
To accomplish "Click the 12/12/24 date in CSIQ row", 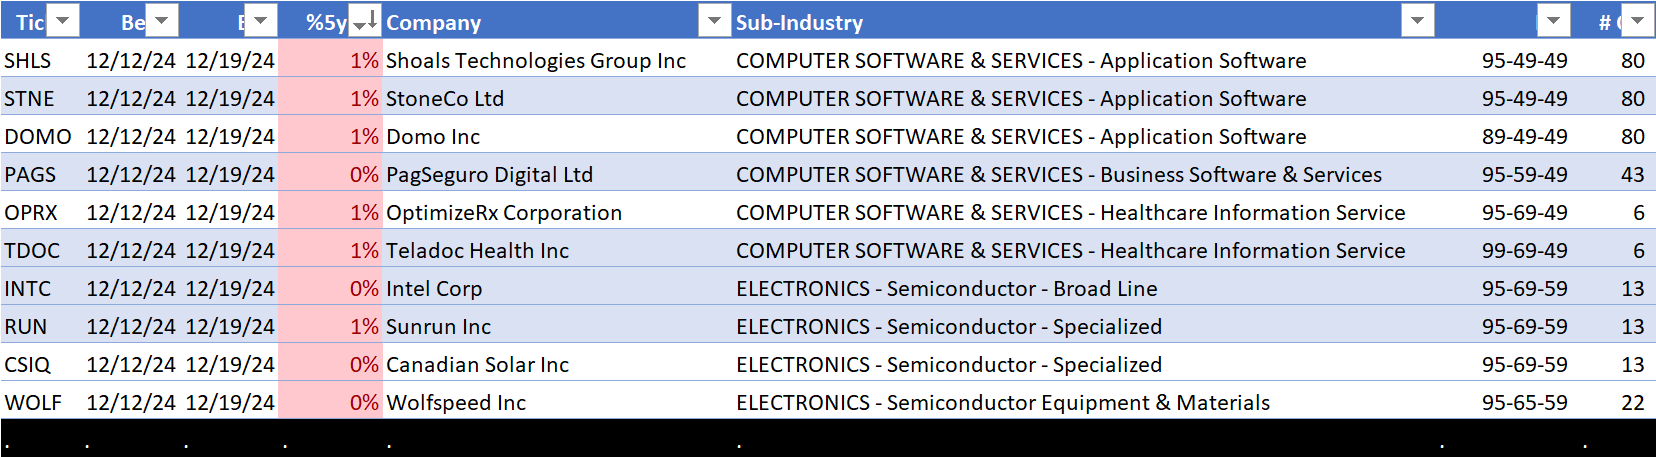I will coord(131,364).
